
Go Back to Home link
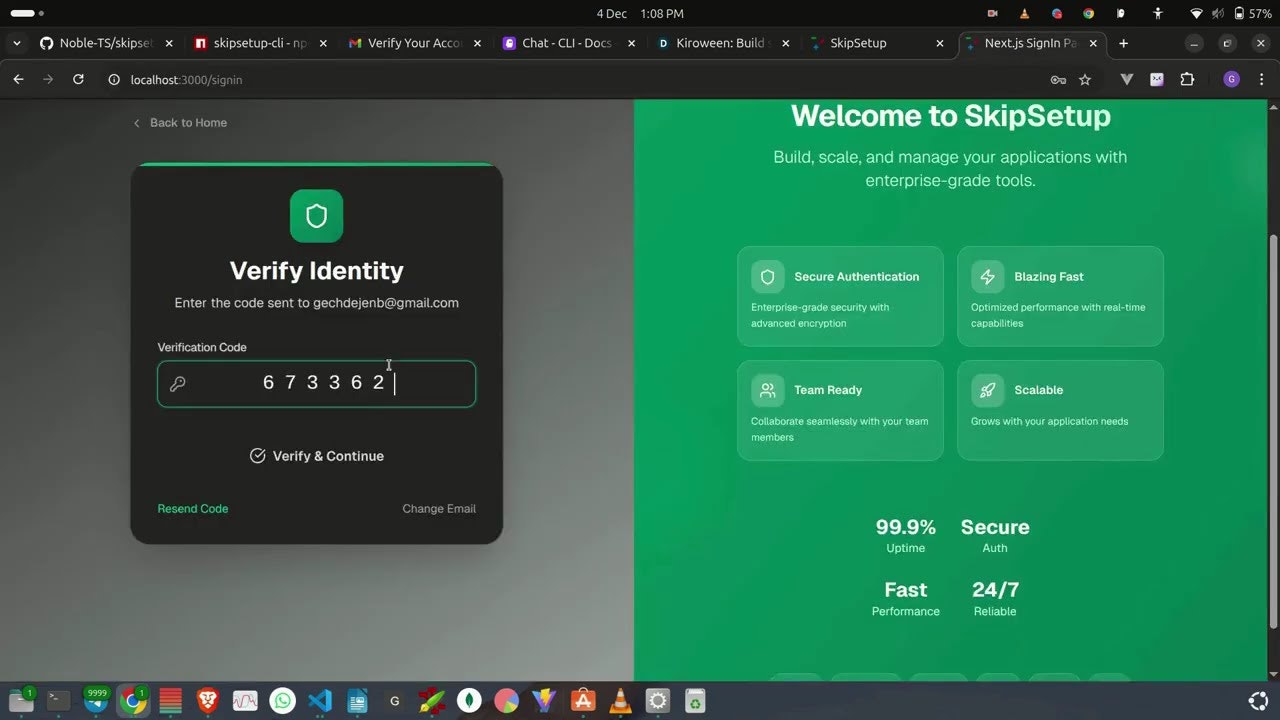pos(180,123)
